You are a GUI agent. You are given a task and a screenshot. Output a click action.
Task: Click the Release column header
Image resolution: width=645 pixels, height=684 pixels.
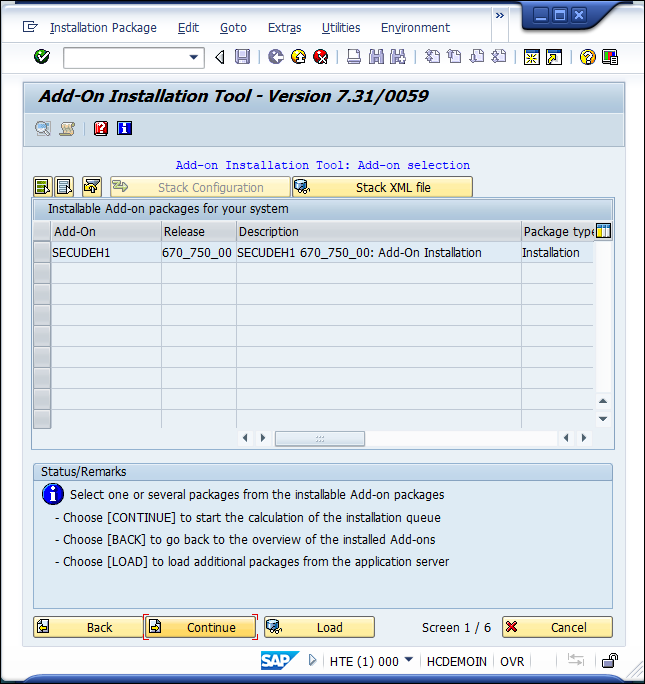tap(199, 231)
